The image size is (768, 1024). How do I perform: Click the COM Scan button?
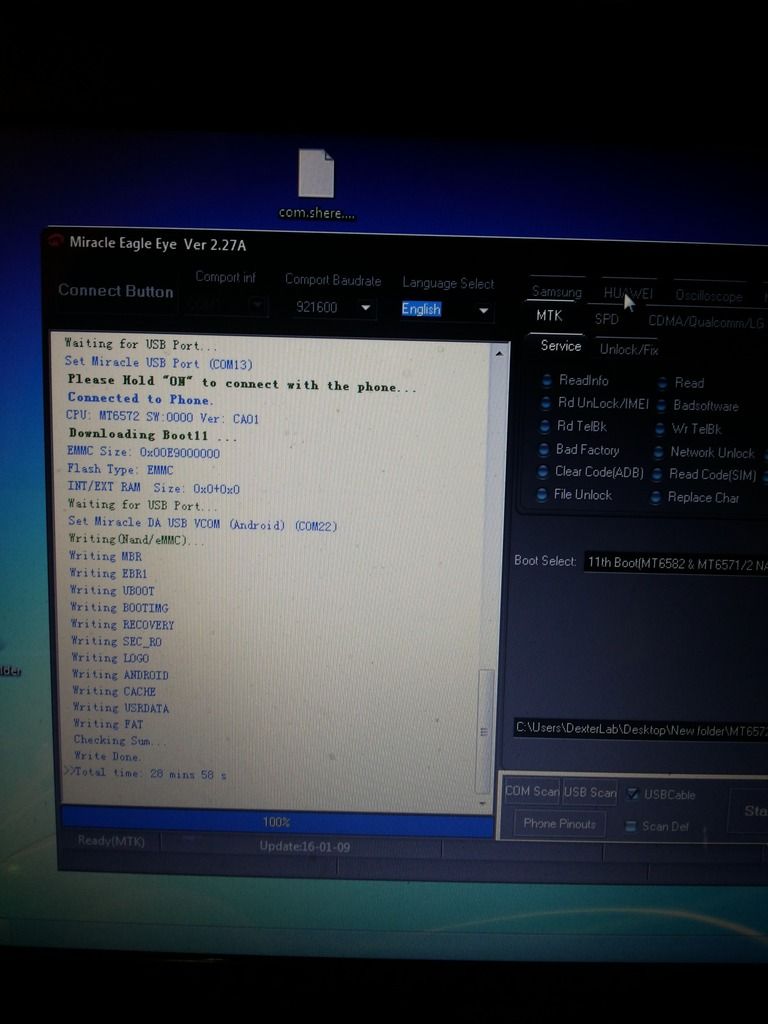[532, 791]
